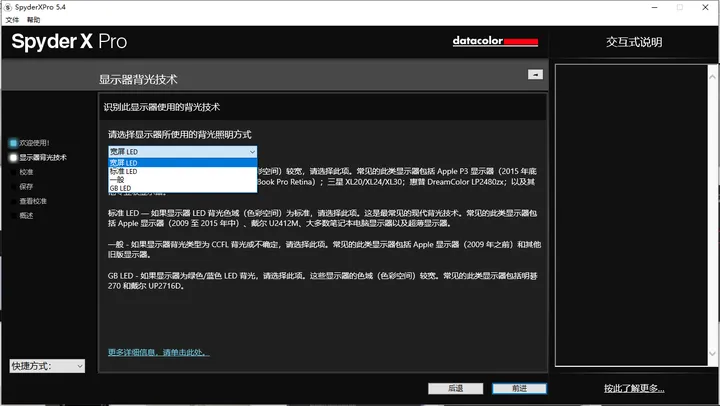
Task: Open the 文件 menu
Action: coord(12,20)
